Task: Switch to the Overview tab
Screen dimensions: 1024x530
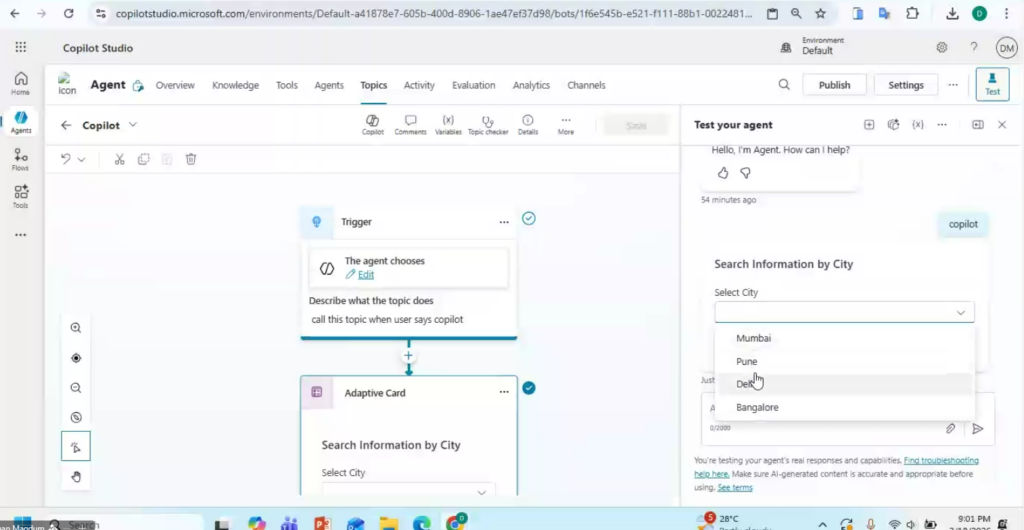Action: [x=175, y=85]
